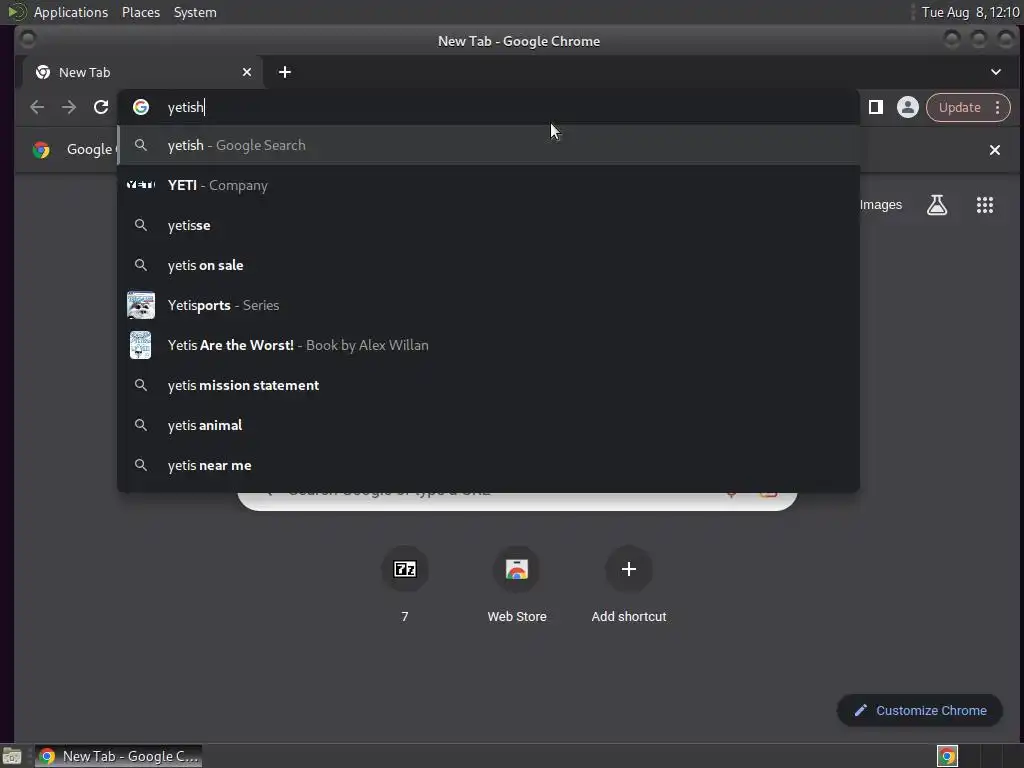The image size is (1024, 768).
Task: Click the Customize Chrome button
Action: pos(920,711)
